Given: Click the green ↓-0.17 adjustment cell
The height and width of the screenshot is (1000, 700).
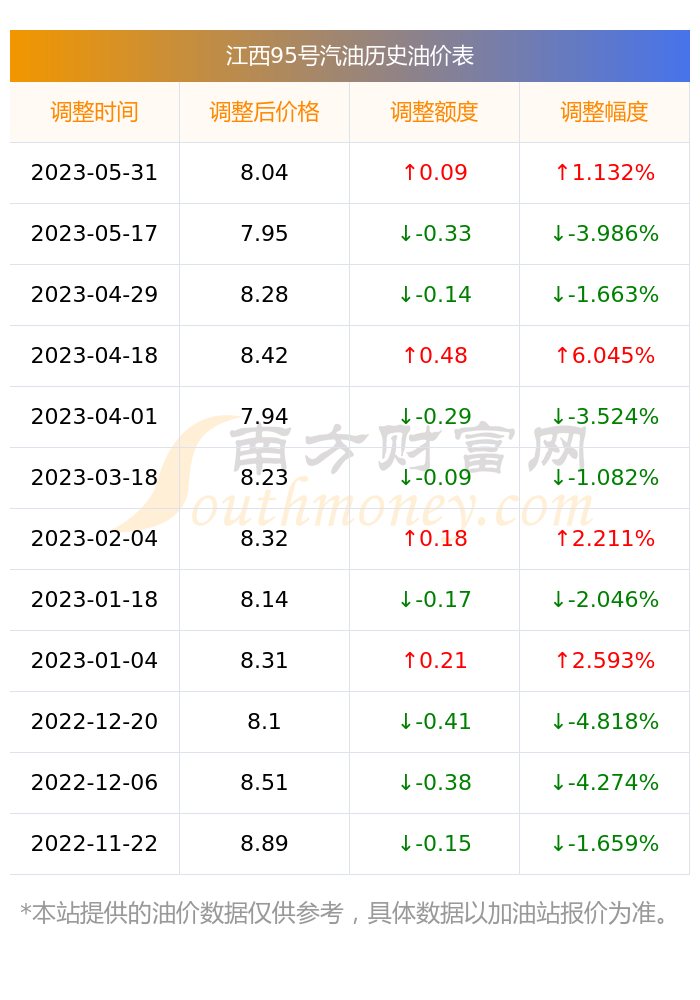Looking at the screenshot, I should click(435, 599).
